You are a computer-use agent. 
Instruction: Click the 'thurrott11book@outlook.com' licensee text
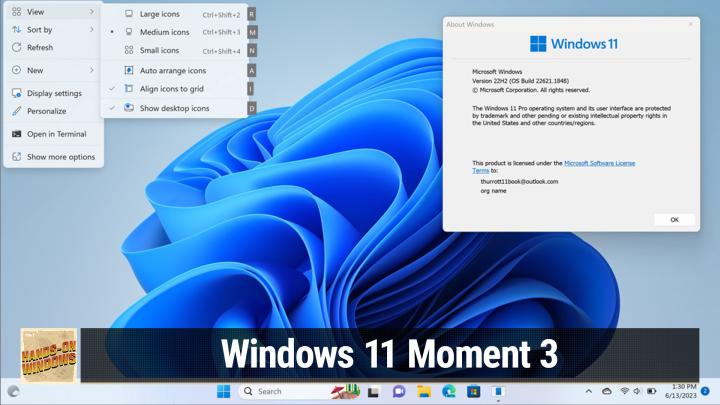click(519, 182)
